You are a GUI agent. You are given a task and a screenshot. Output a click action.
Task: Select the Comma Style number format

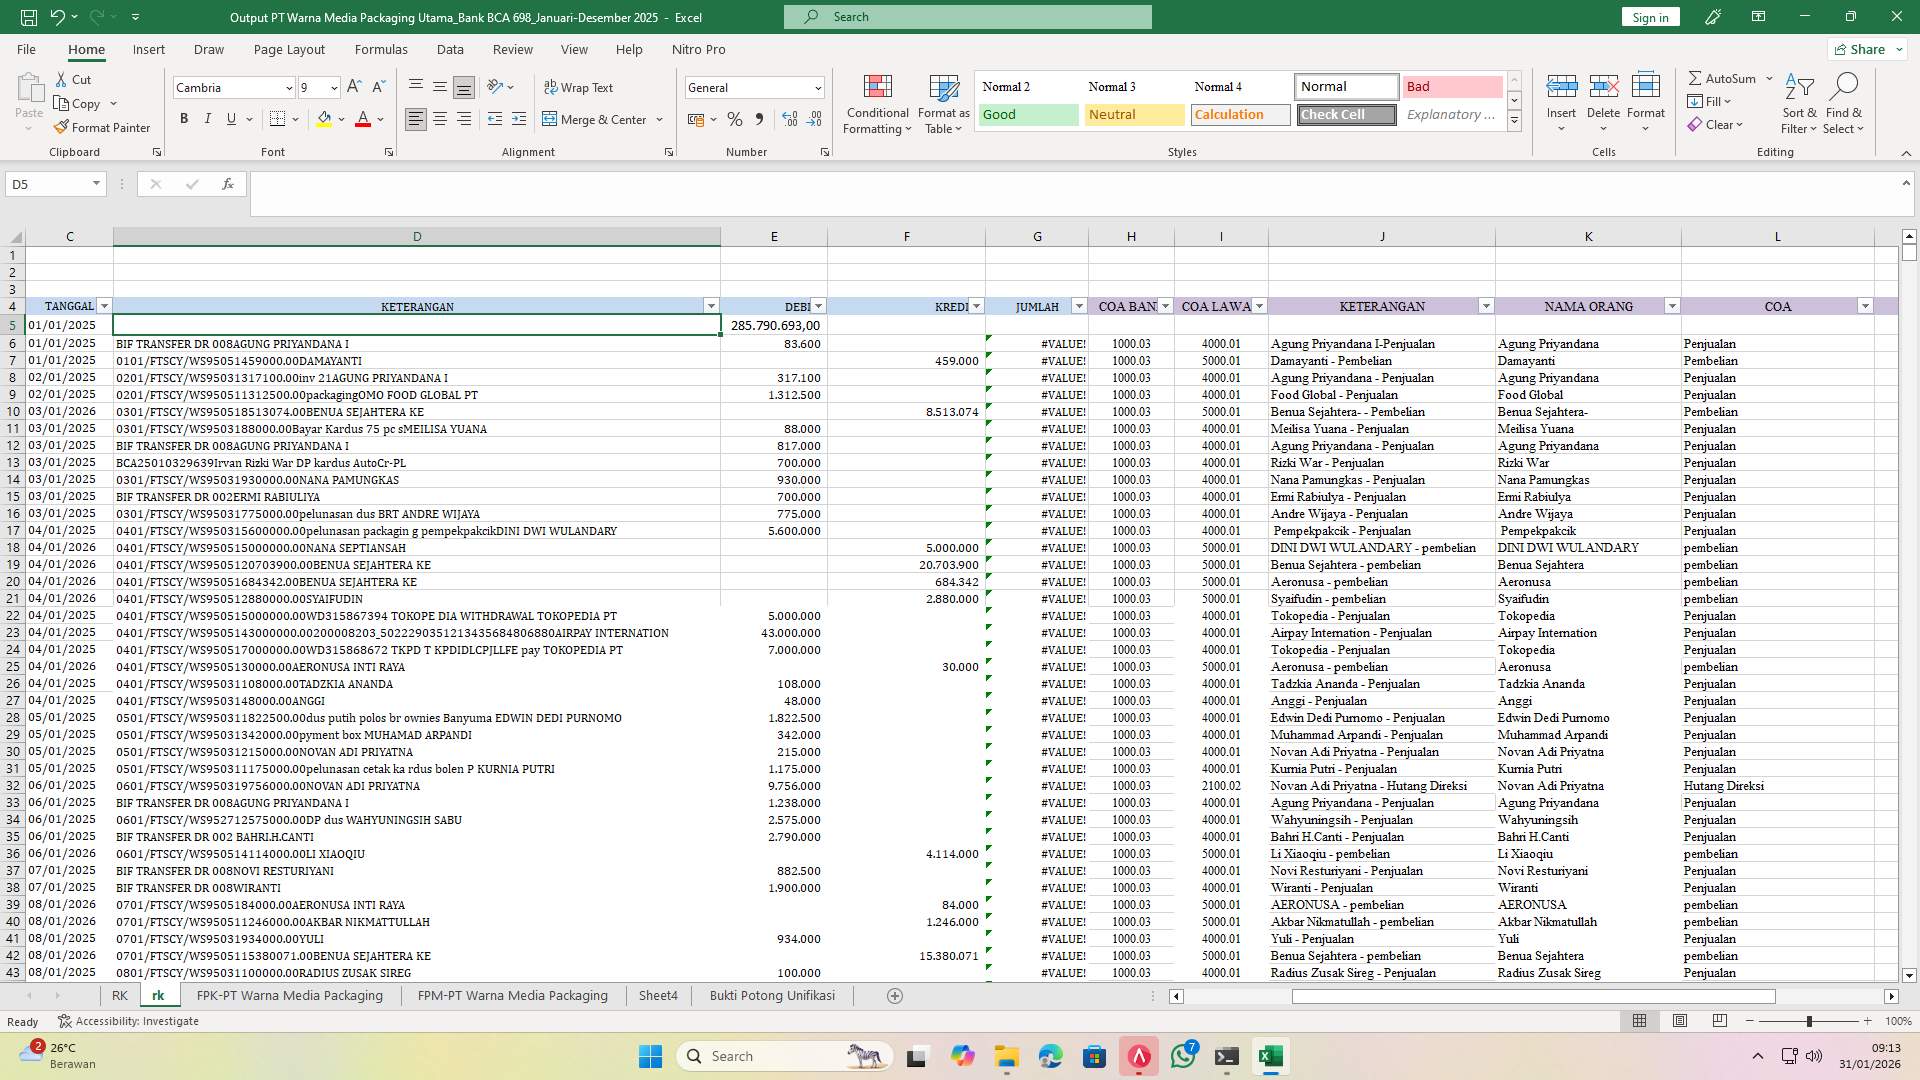[x=759, y=118]
